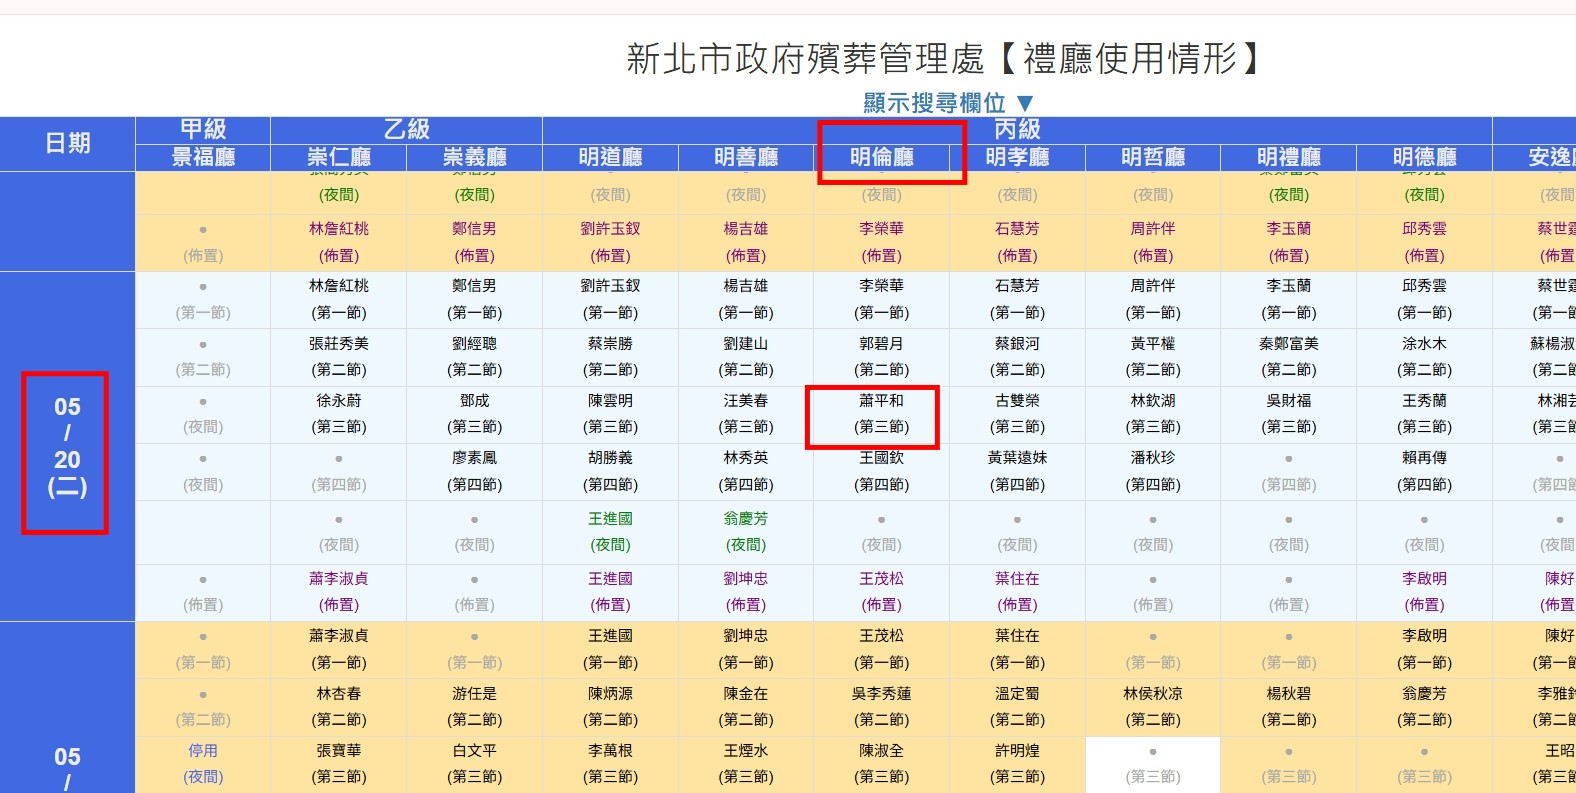The height and width of the screenshot is (793, 1576).
Task: Open 蕭李淑貞 (佈置) booking in 崇仁廳
Action: (339, 592)
